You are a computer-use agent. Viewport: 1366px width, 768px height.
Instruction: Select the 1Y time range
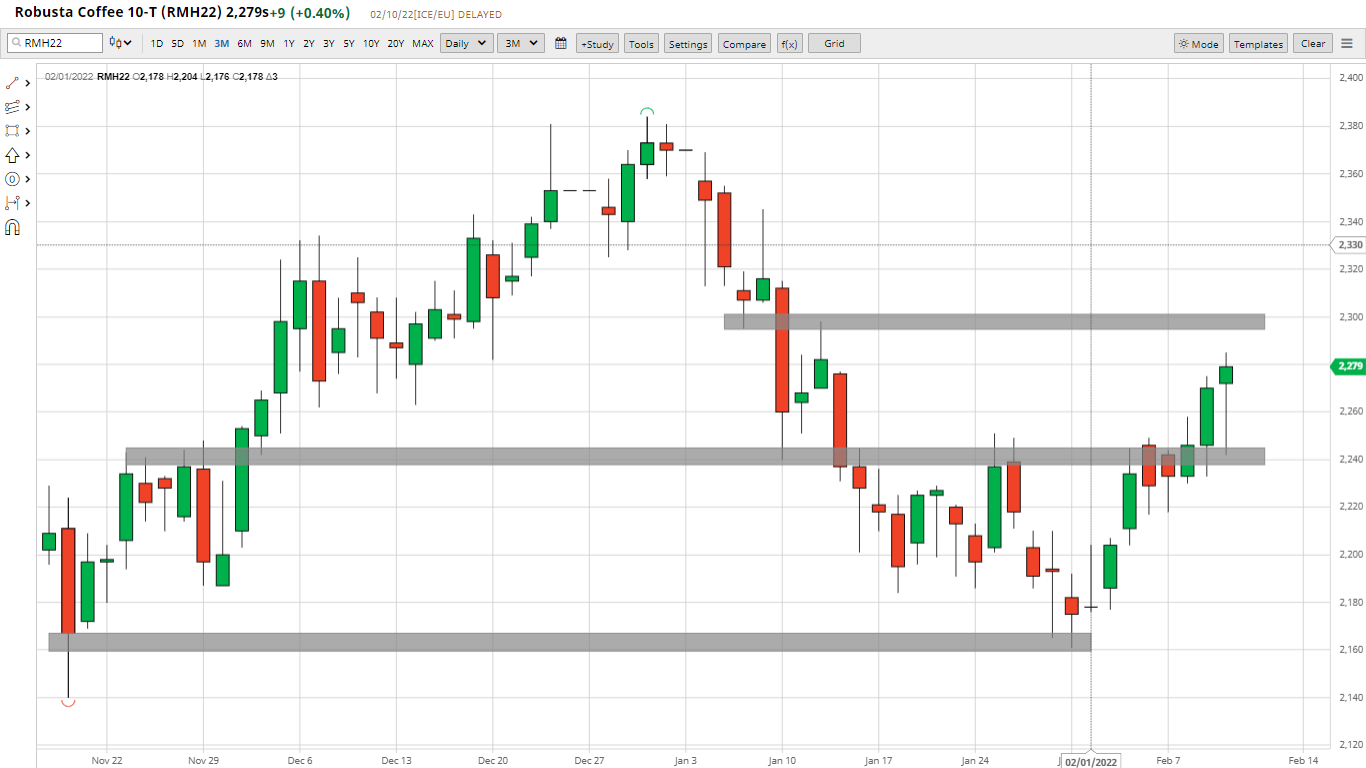tap(289, 44)
